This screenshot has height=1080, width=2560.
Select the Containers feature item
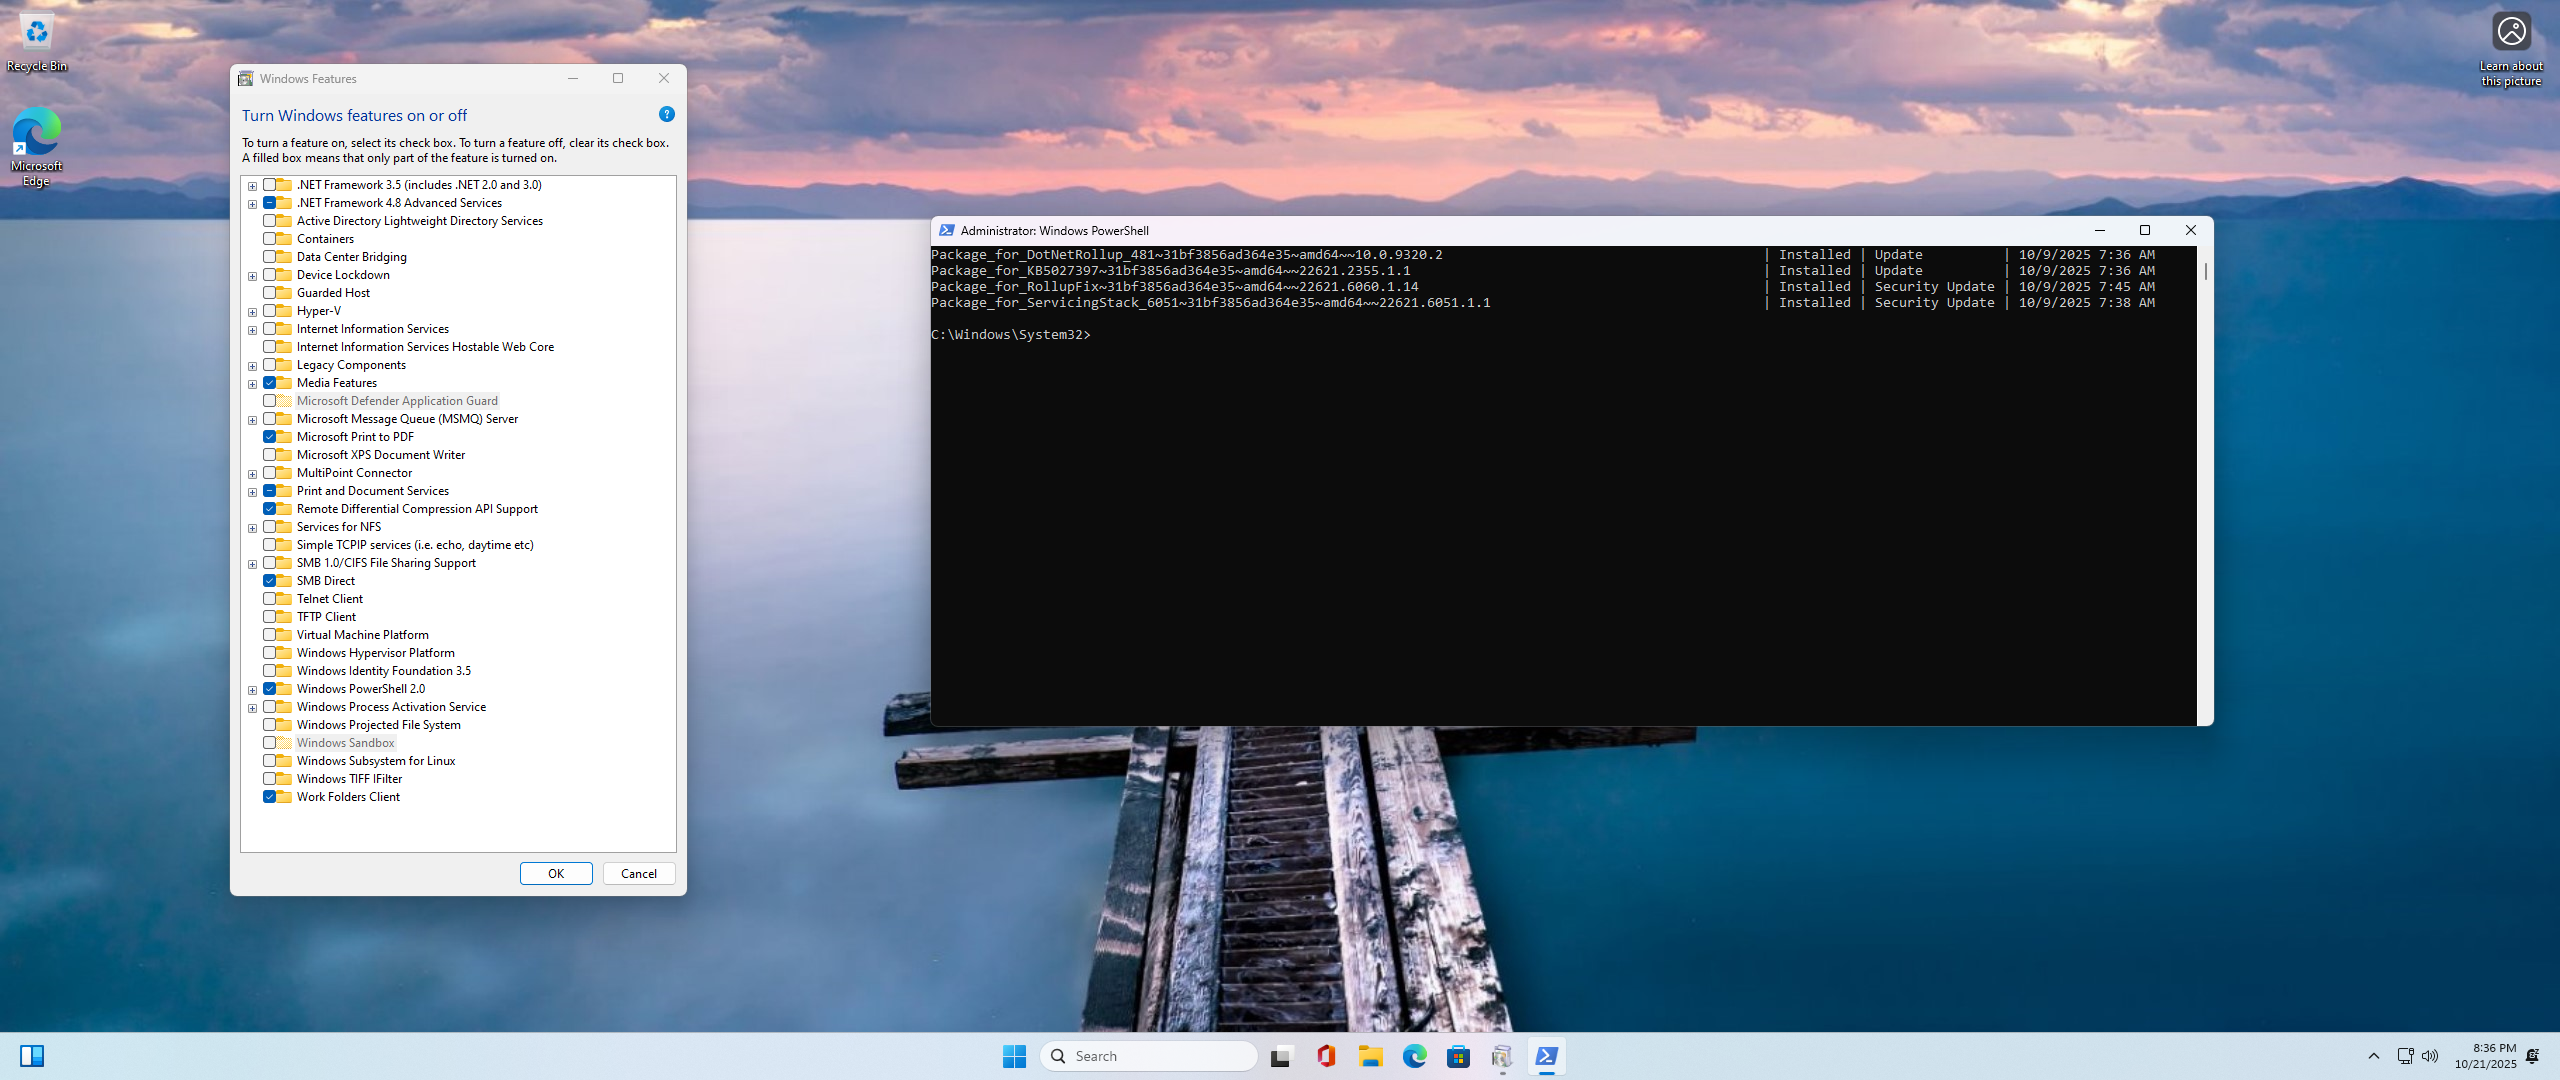(325, 239)
